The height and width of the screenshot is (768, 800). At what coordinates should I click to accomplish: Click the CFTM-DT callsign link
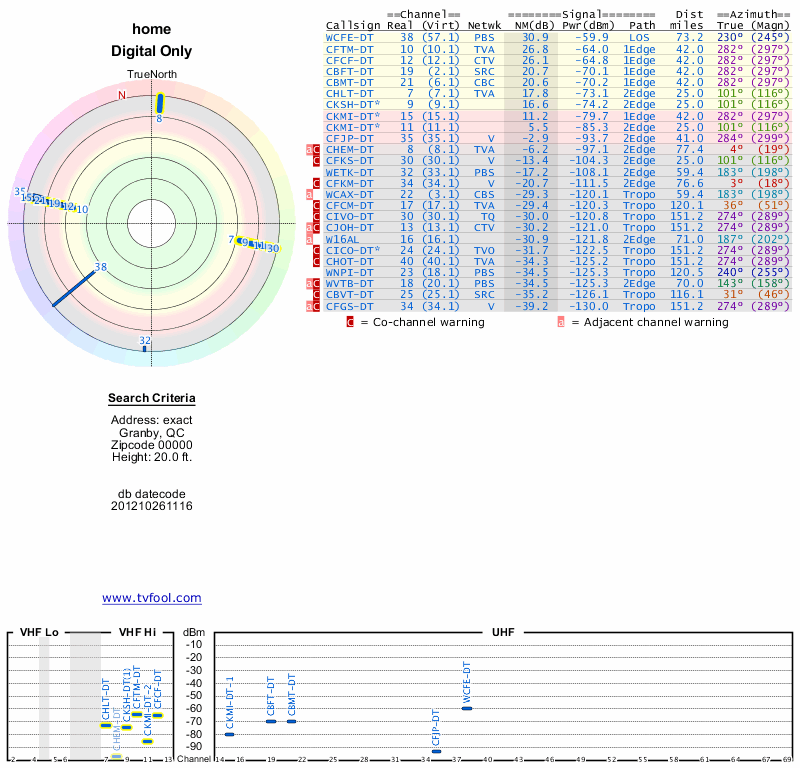pyautogui.click(x=349, y=49)
